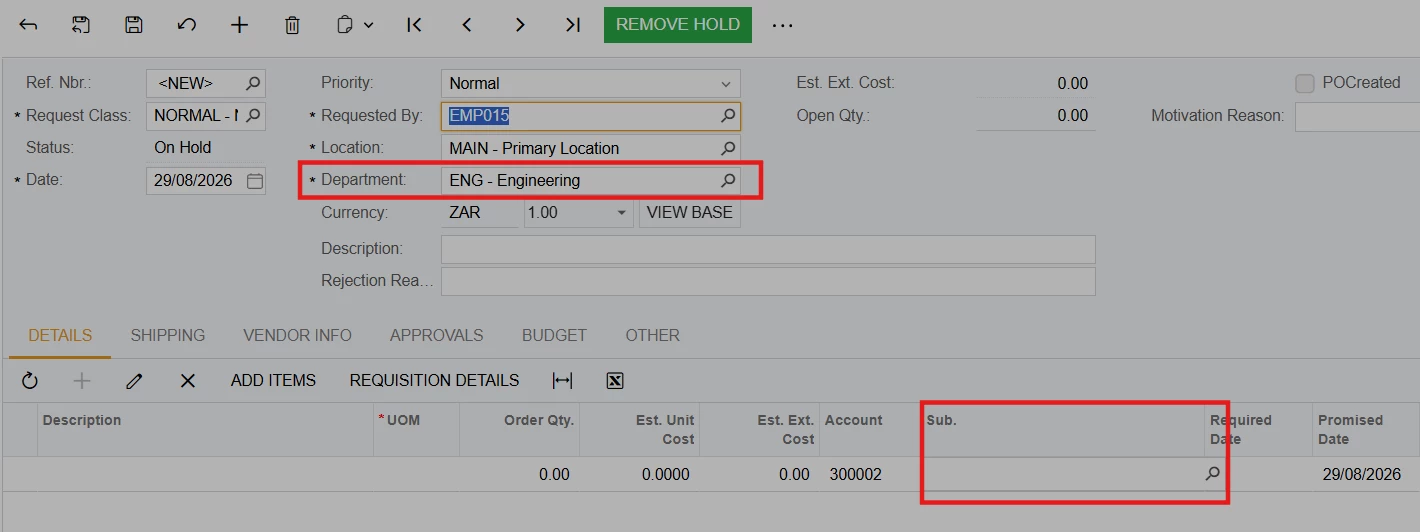Click the Currency ZAR field

480,212
